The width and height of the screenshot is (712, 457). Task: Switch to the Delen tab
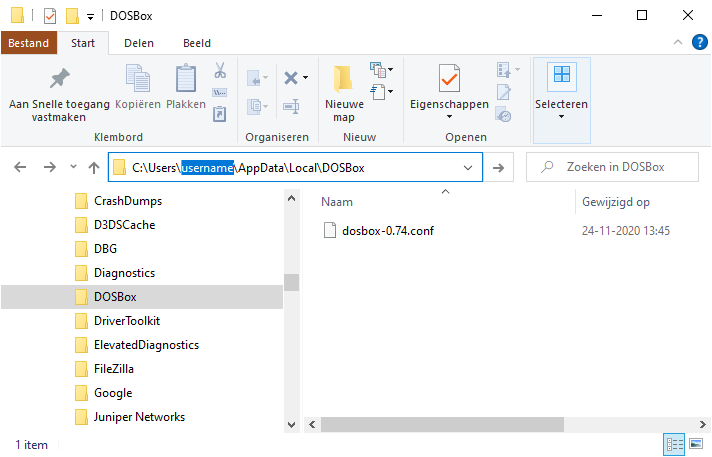139,43
